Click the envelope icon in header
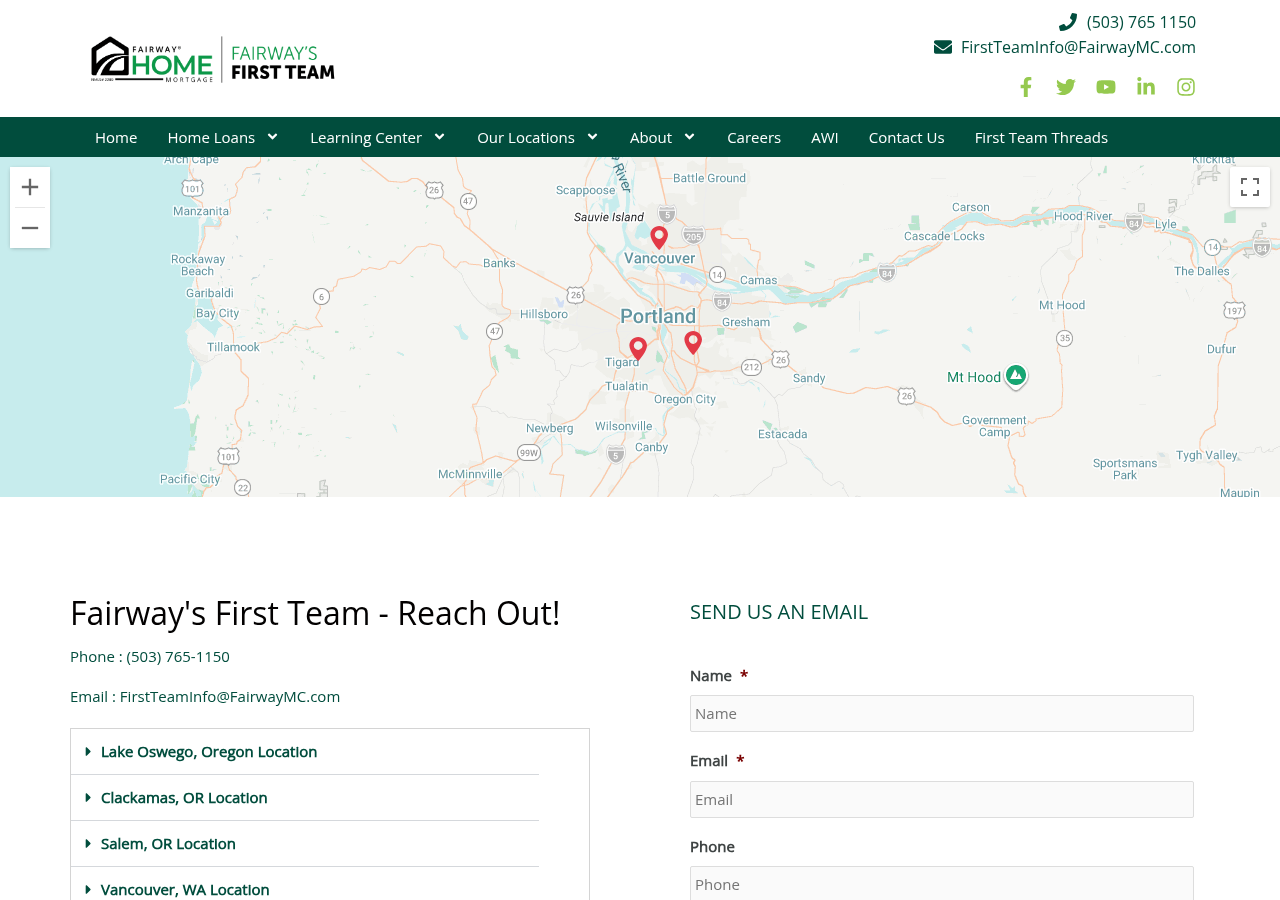1280x900 pixels. 943,47
